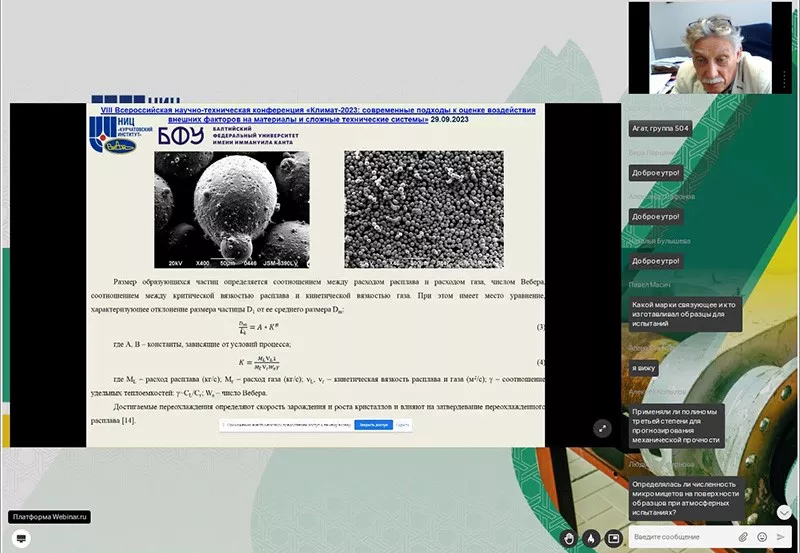Screen dimensions: 800x553
Task: Click the blue Закрыть доступ button
Action: coord(373,424)
